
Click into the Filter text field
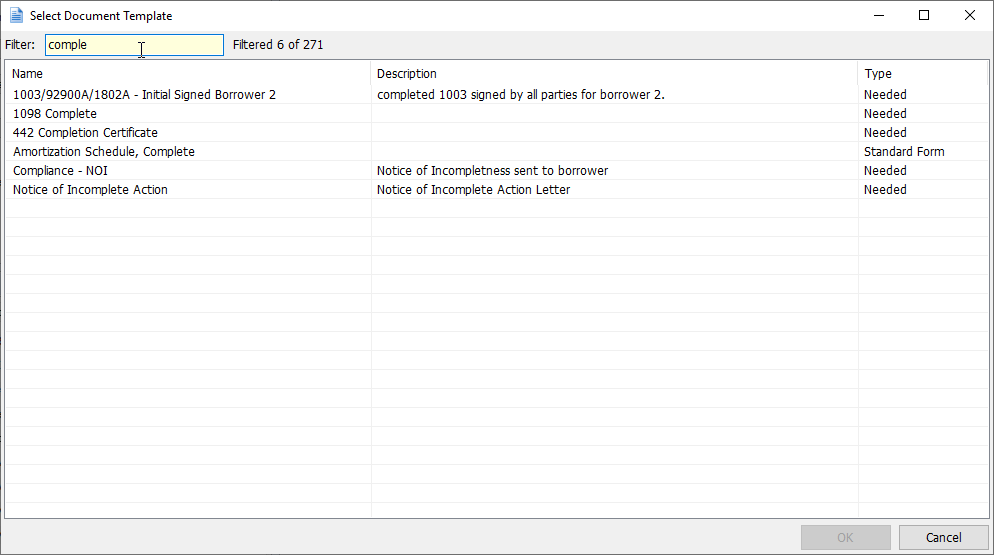pos(134,45)
